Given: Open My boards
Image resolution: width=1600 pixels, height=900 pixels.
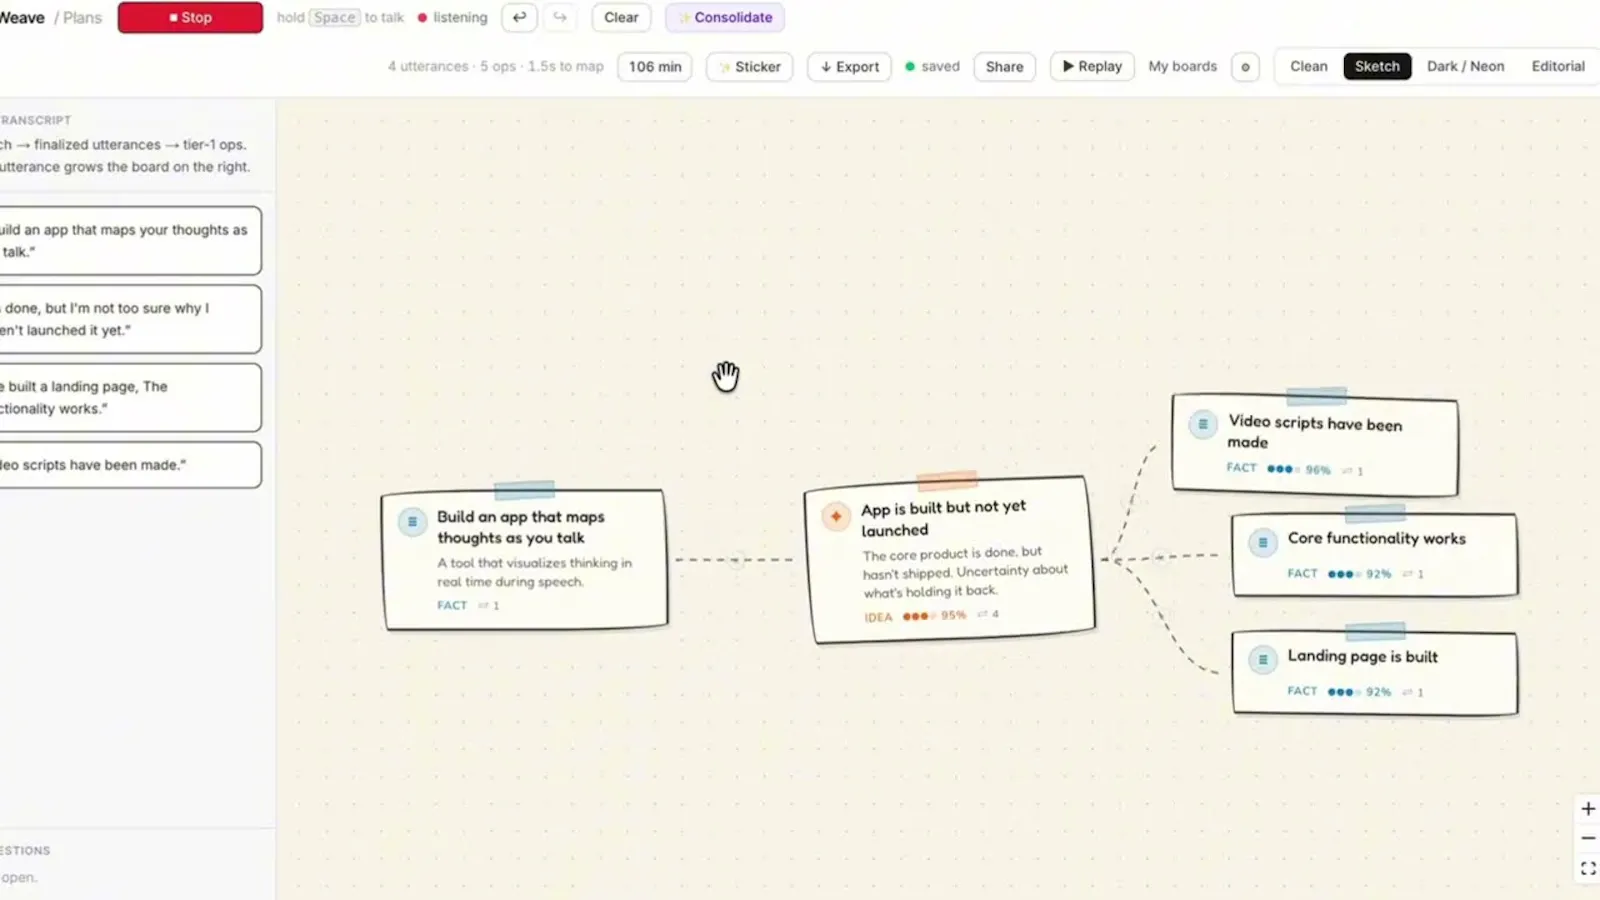Looking at the screenshot, I should [x=1182, y=66].
